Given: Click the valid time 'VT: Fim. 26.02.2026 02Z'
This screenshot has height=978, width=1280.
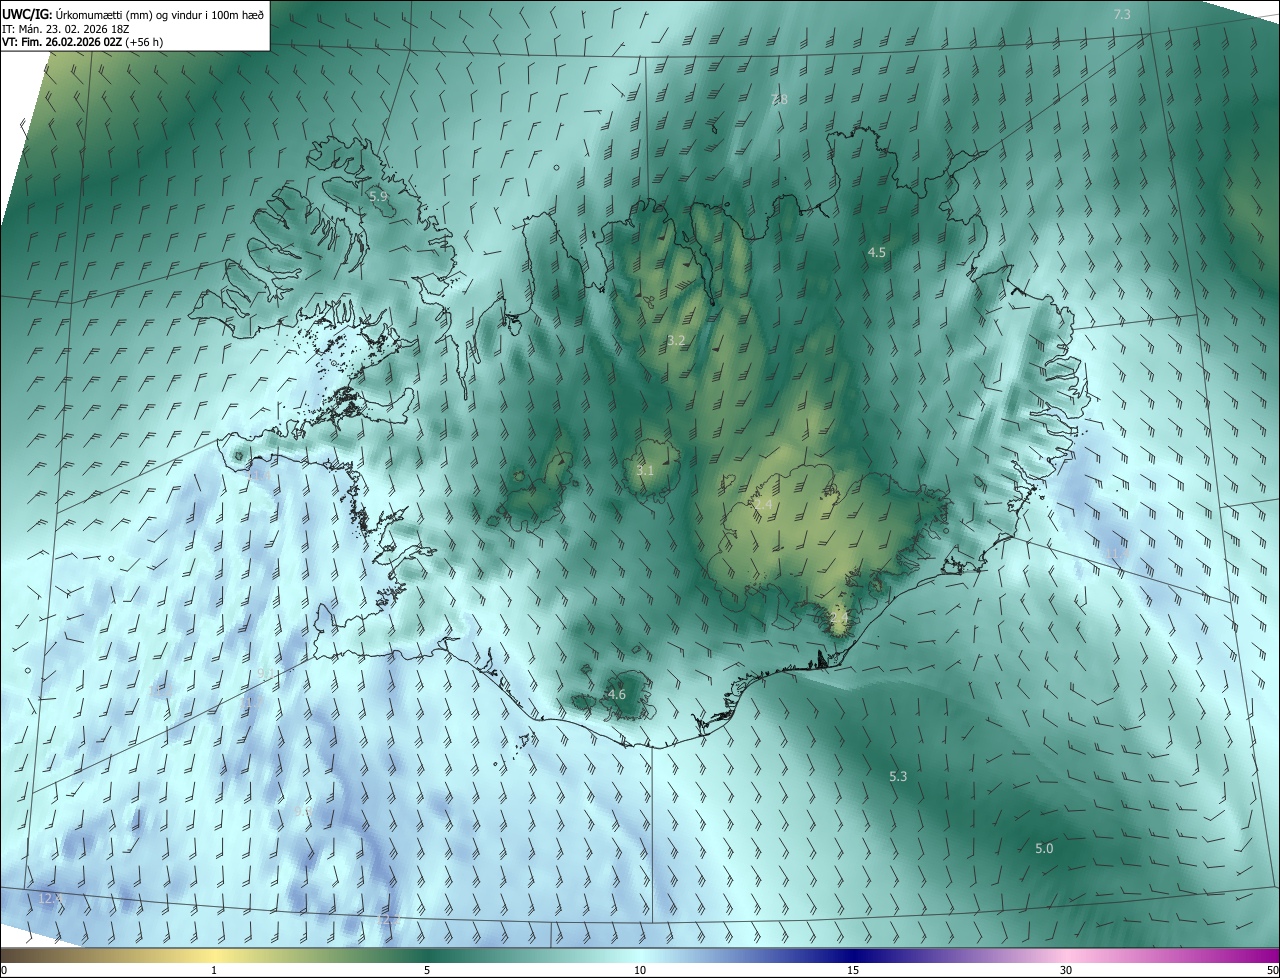Looking at the screenshot, I should (63, 42).
